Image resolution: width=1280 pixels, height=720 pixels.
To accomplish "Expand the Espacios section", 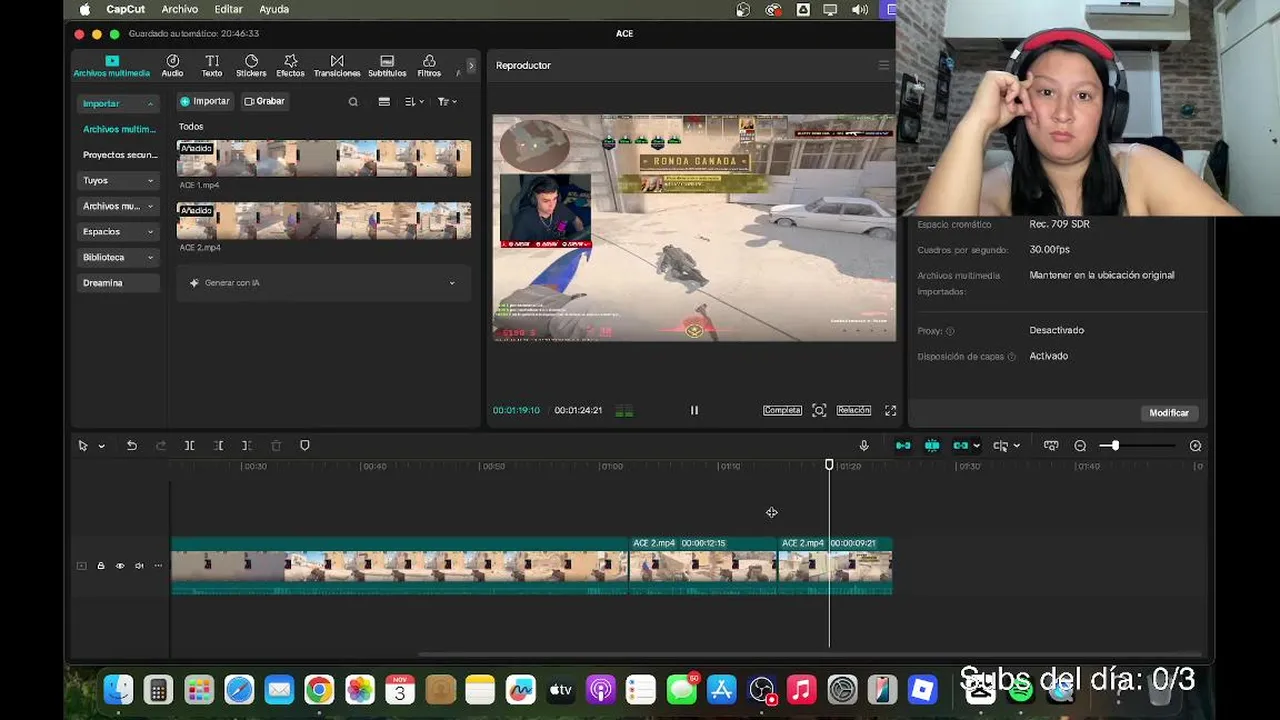I will tap(118, 232).
